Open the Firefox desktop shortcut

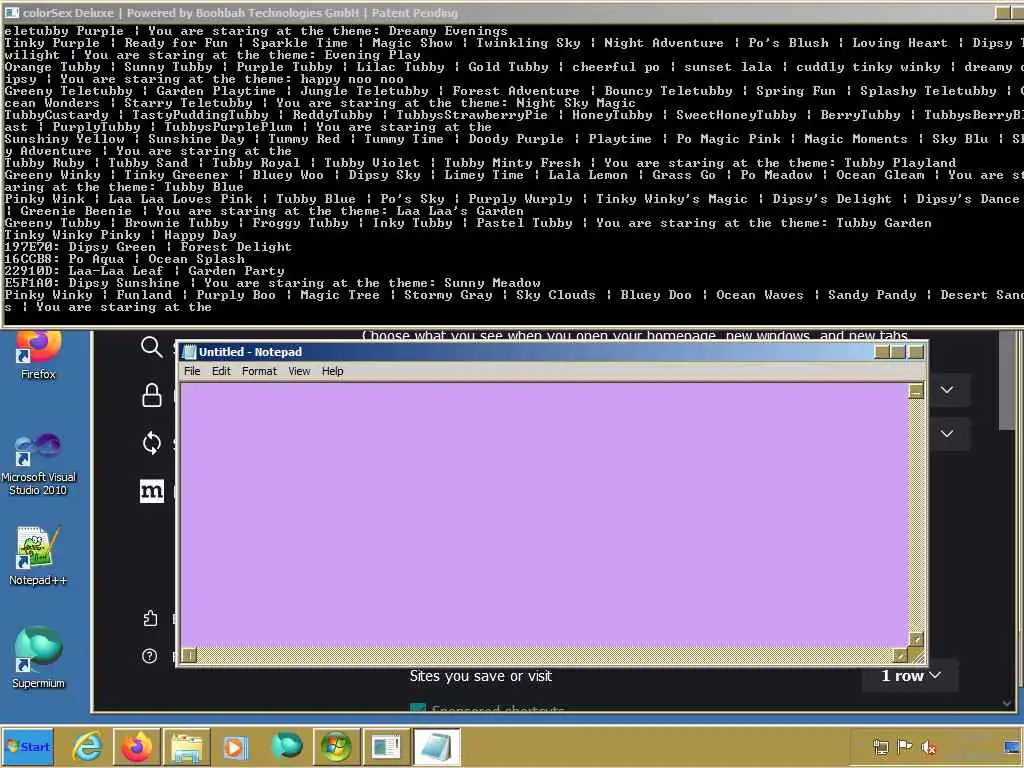38,356
